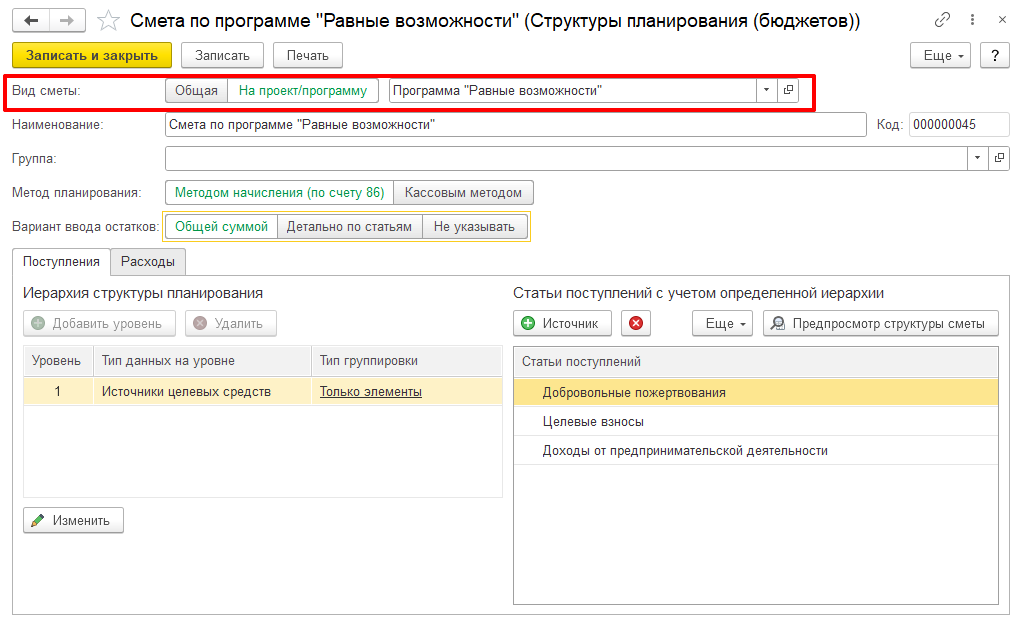This screenshot has width=1016, height=618.
Task: Click the back navigation arrow
Action: [31, 20]
